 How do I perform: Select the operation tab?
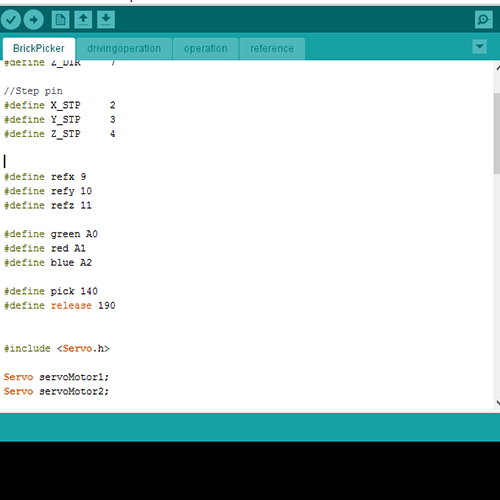tap(206, 49)
